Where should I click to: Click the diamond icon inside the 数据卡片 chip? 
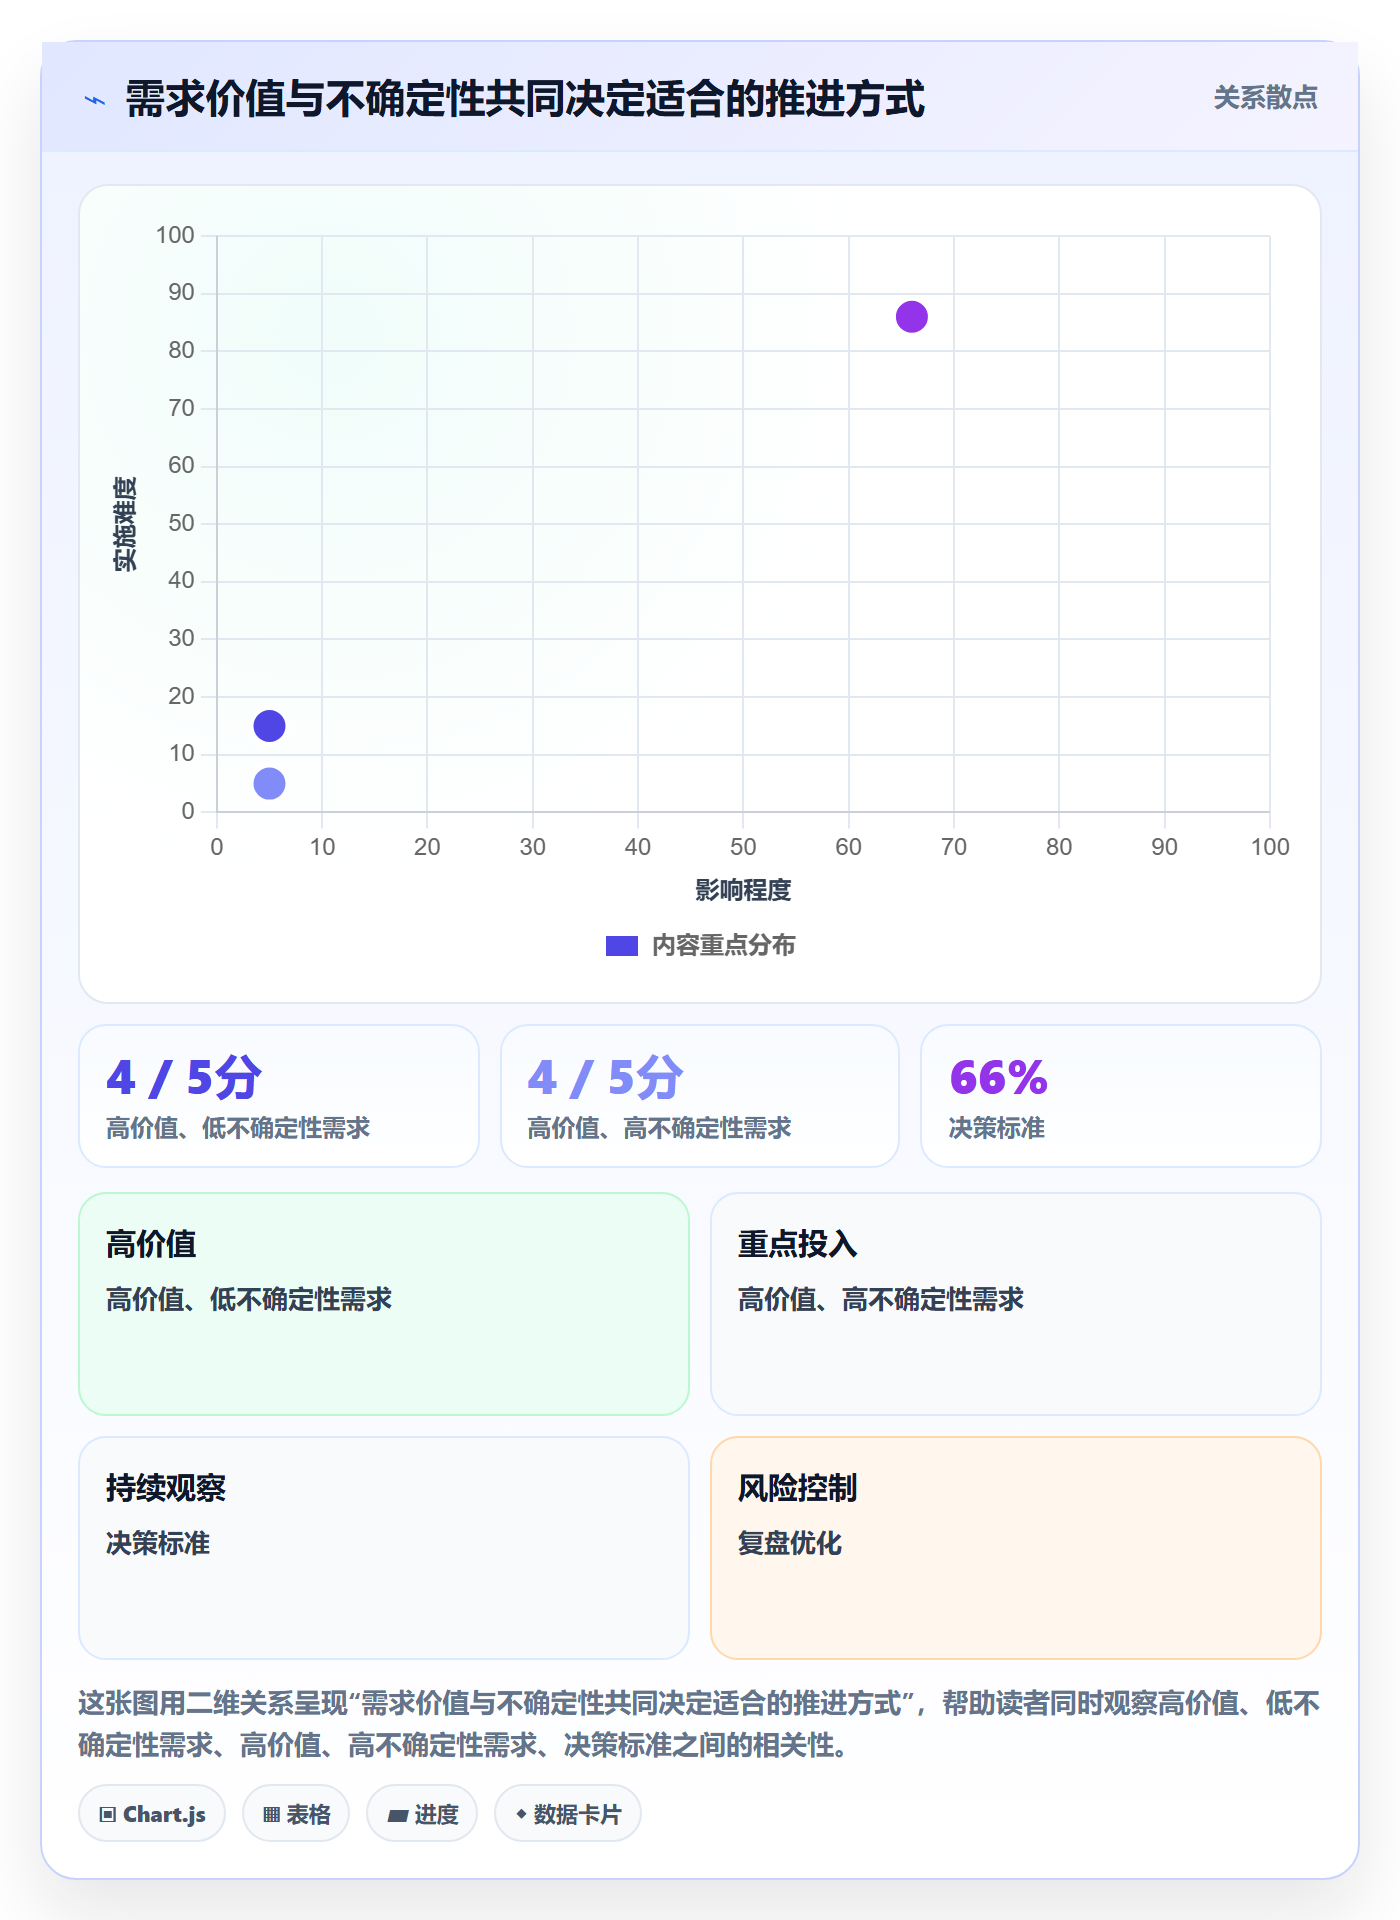(521, 1814)
